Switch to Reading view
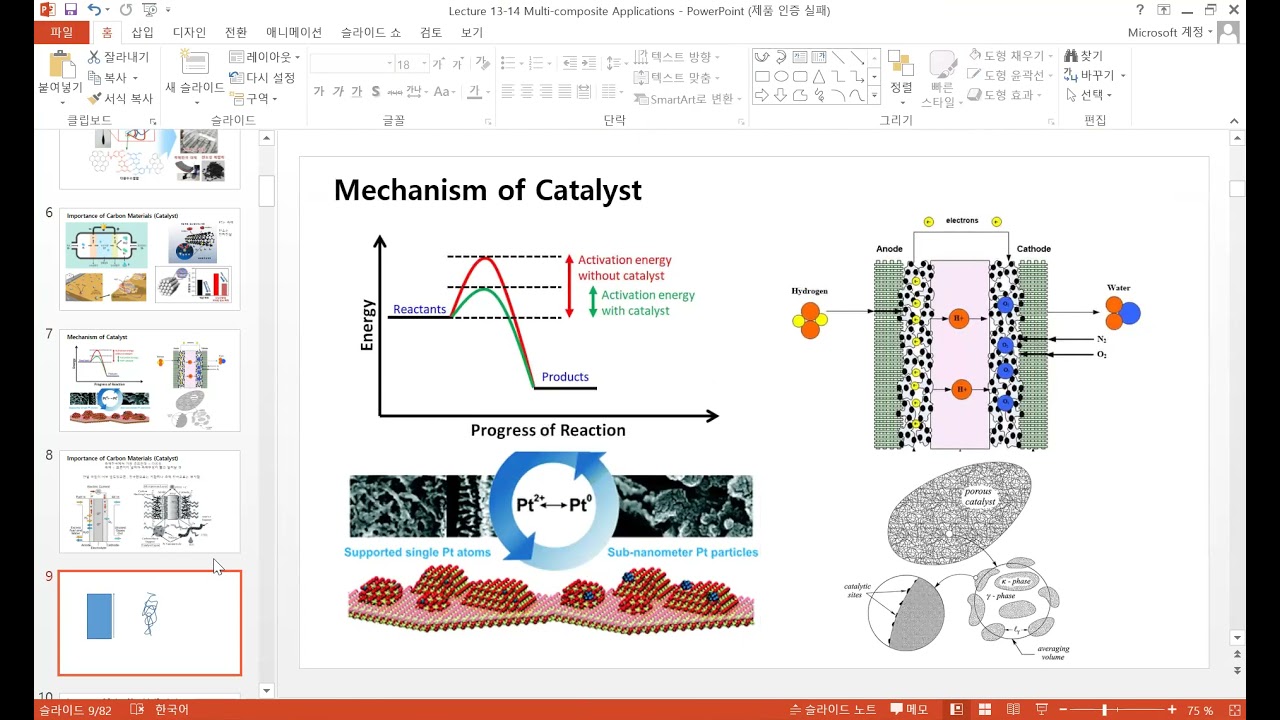 tap(1013, 710)
